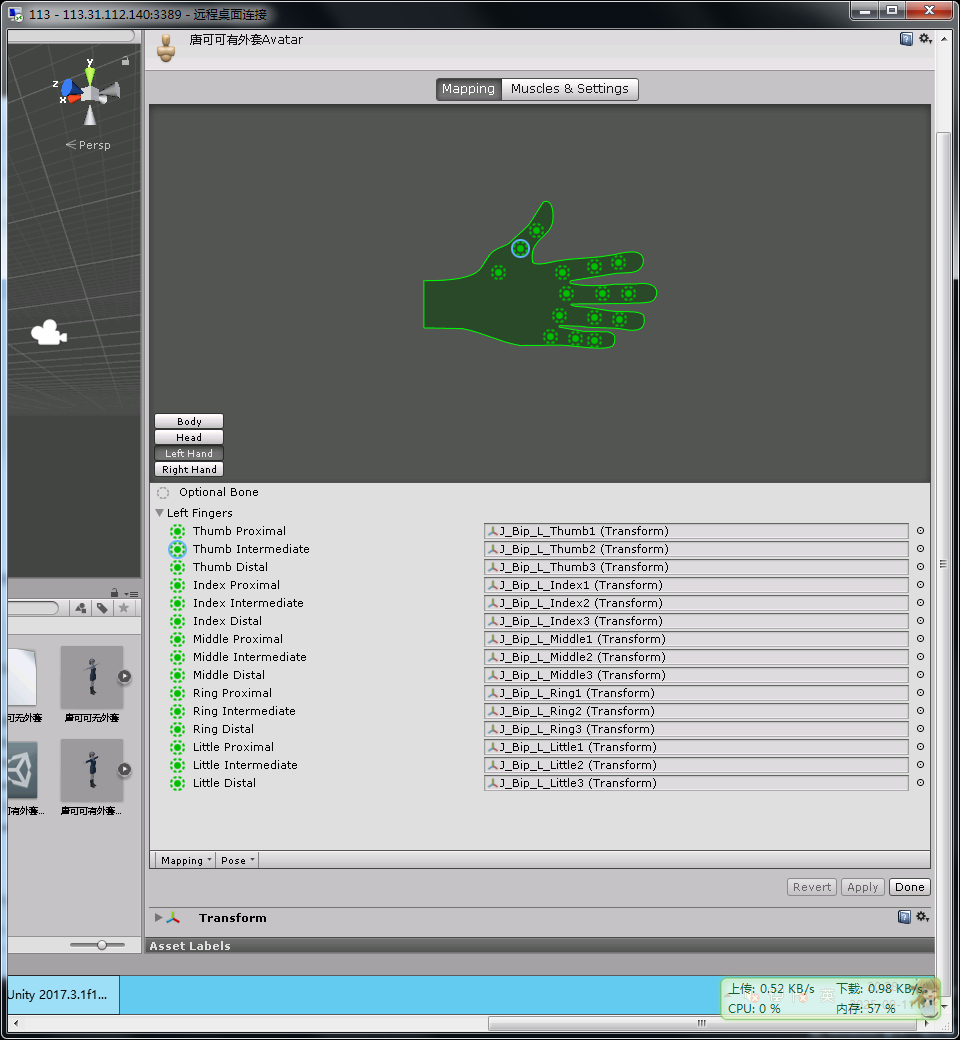
Task: Click the Little Distal bone indicator icon
Action: coord(177,783)
